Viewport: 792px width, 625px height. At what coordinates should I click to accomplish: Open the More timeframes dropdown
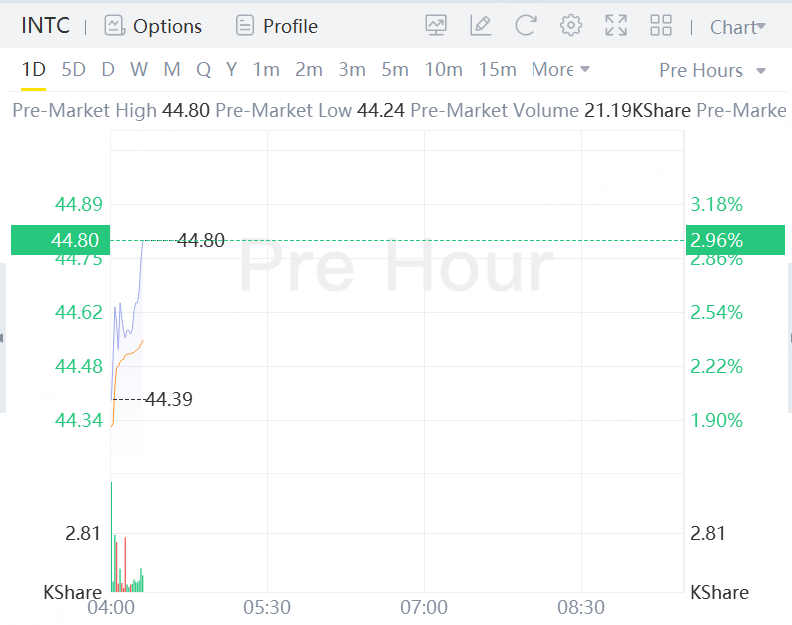(x=561, y=70)
